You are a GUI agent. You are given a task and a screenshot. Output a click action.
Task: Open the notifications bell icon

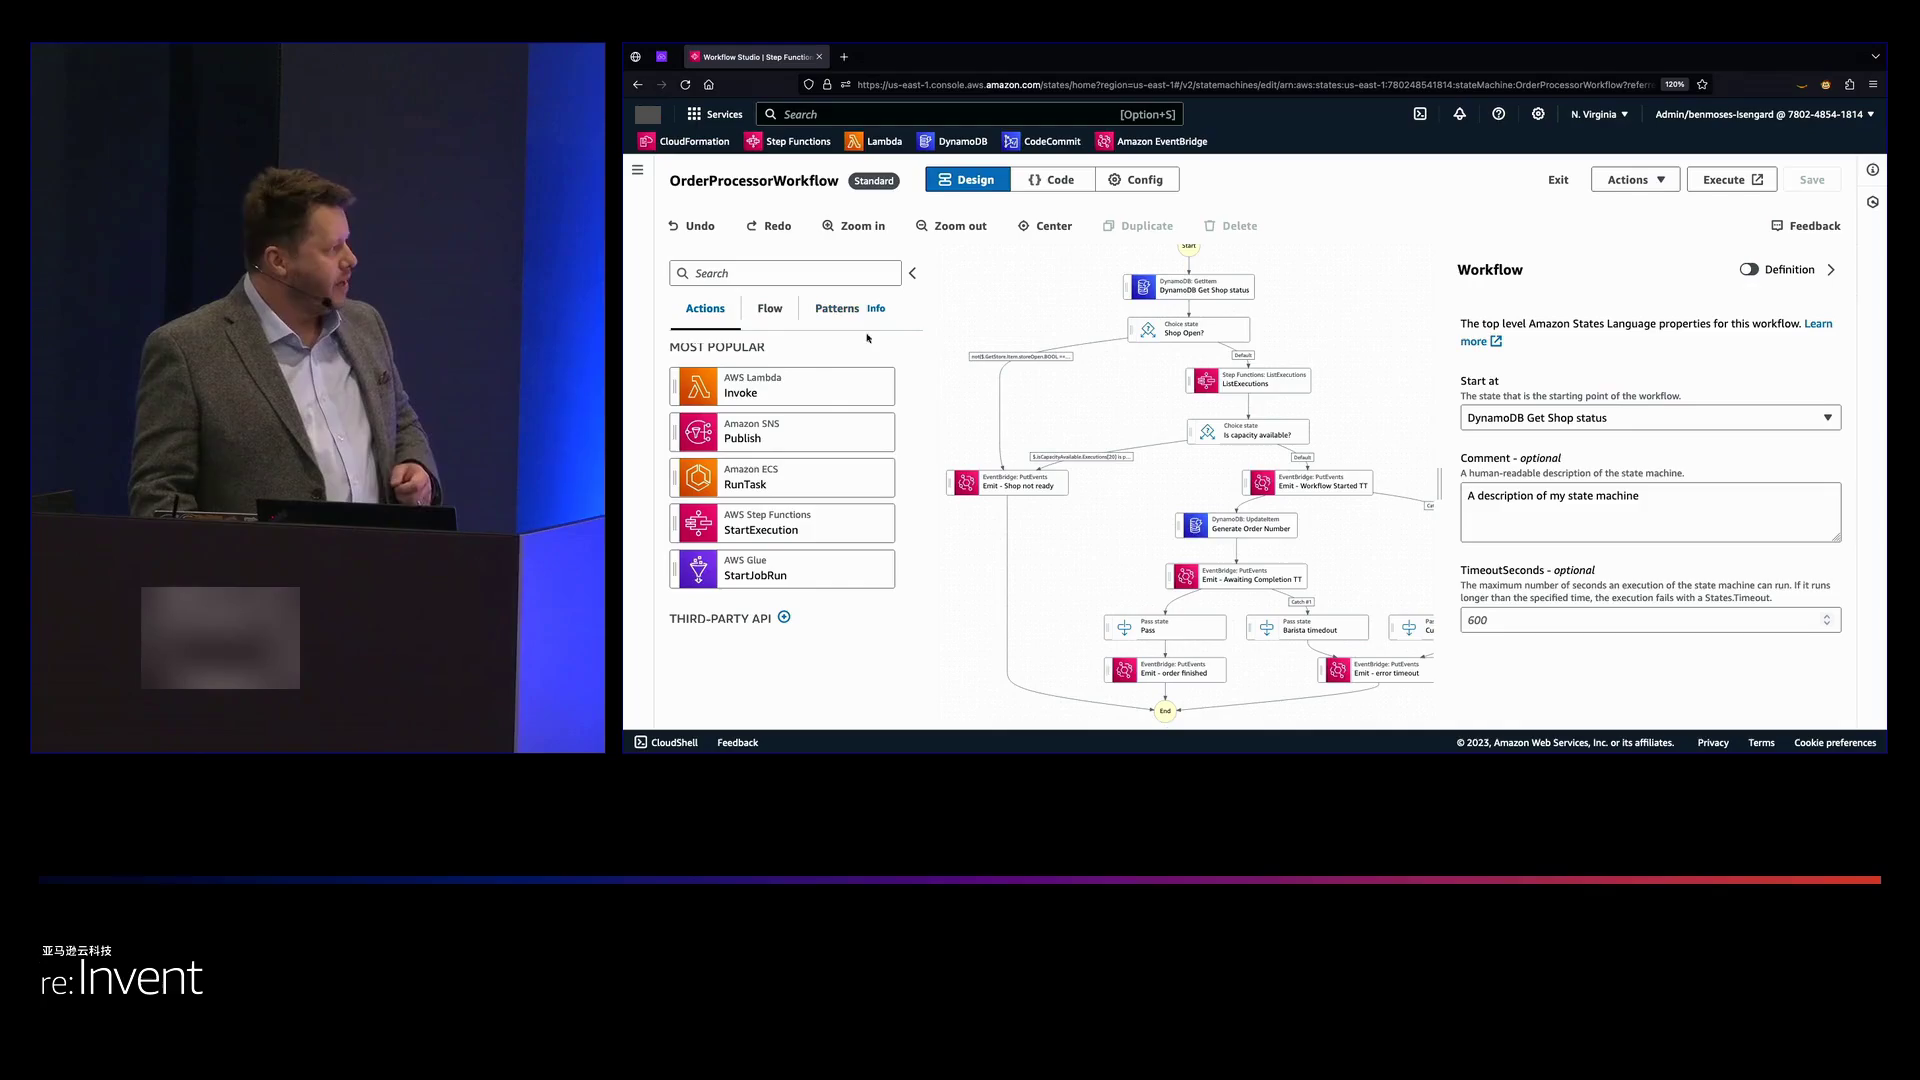[x=1459, y=114]
